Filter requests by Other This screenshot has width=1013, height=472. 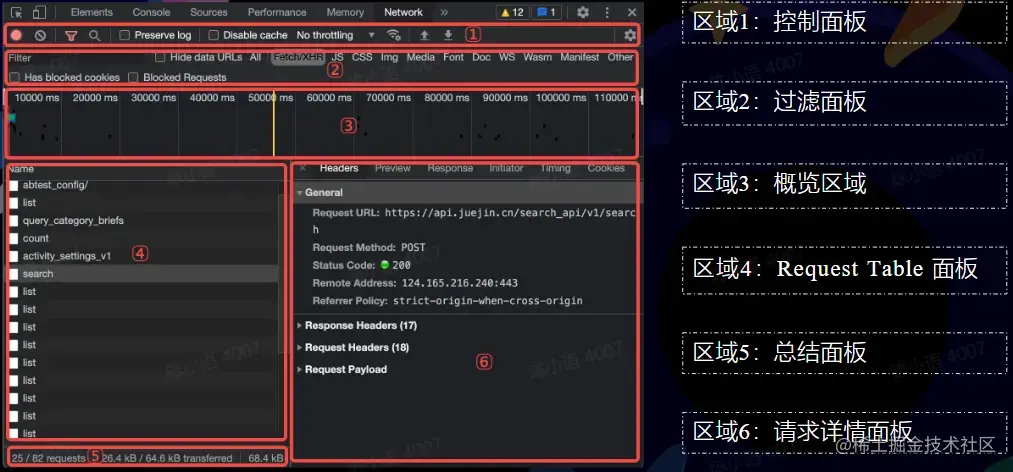tap(620, 57)
